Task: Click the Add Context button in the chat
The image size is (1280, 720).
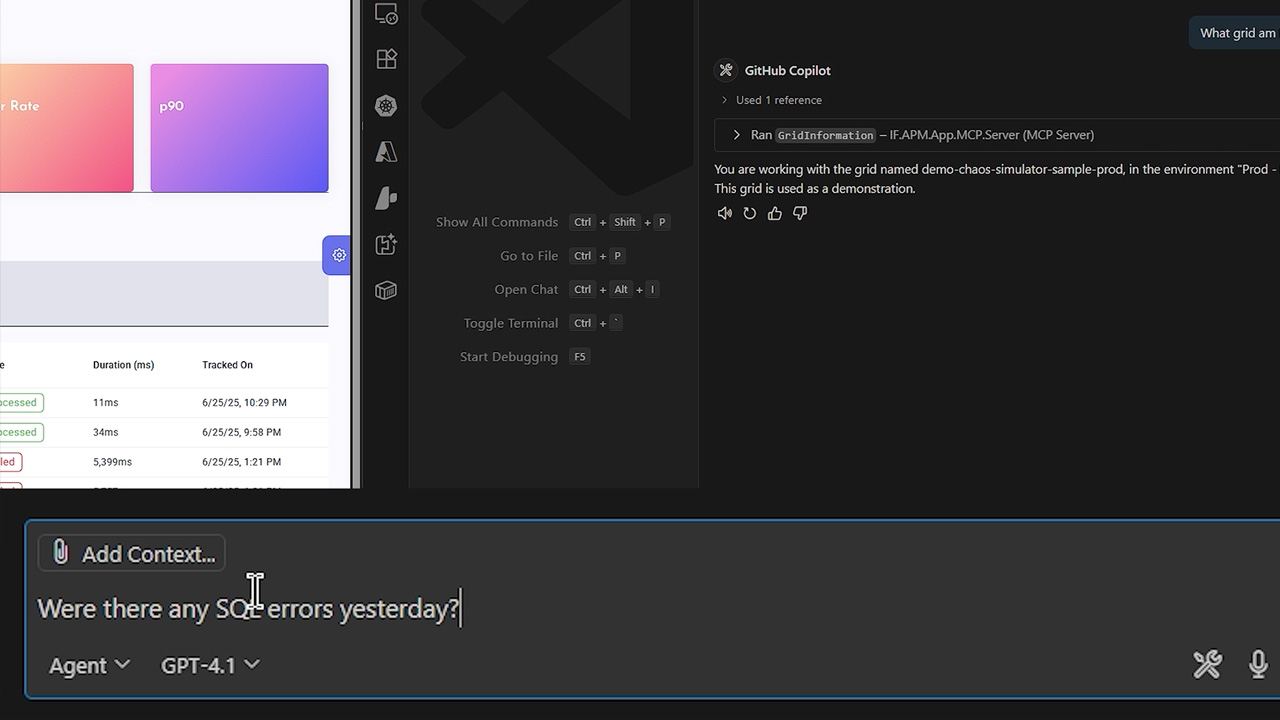Action: 131,553
